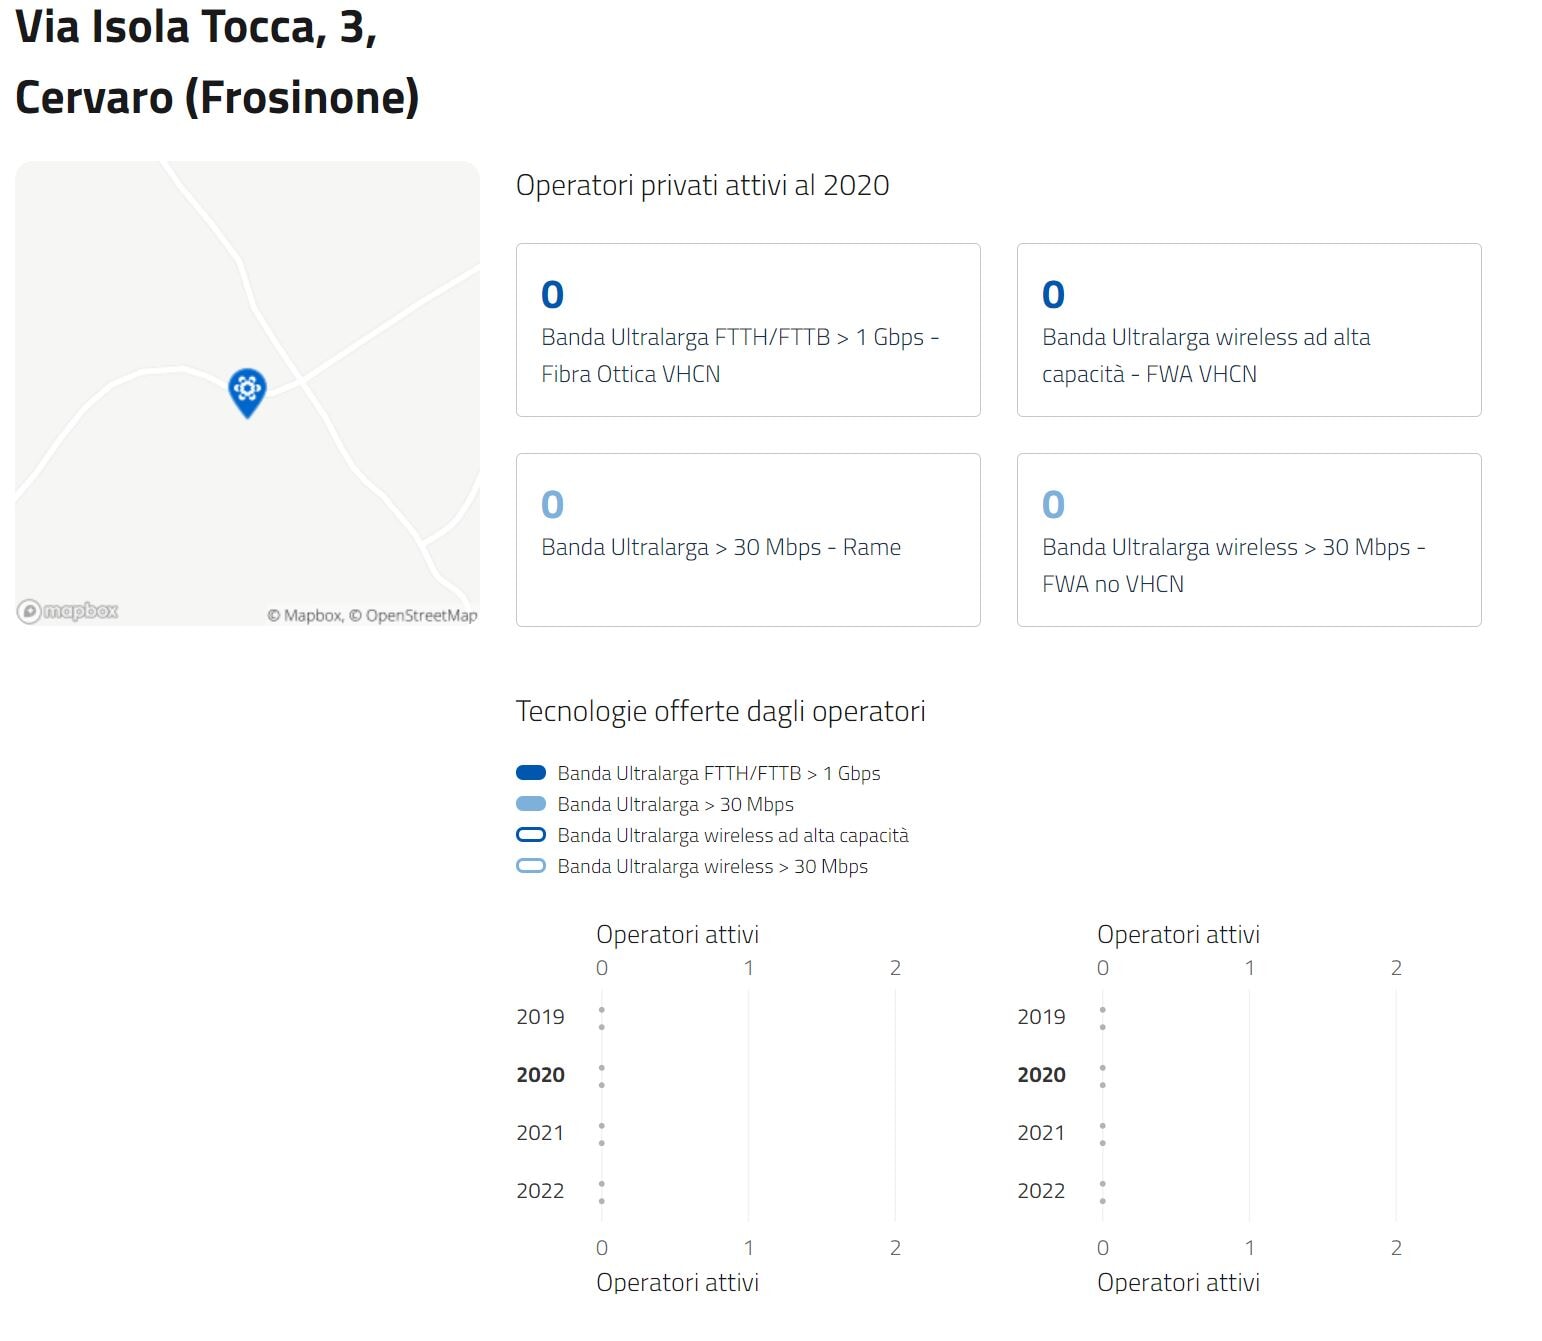
Task: Select the FWA no VHCN wireless card
Action: (x=1248, y=540)
